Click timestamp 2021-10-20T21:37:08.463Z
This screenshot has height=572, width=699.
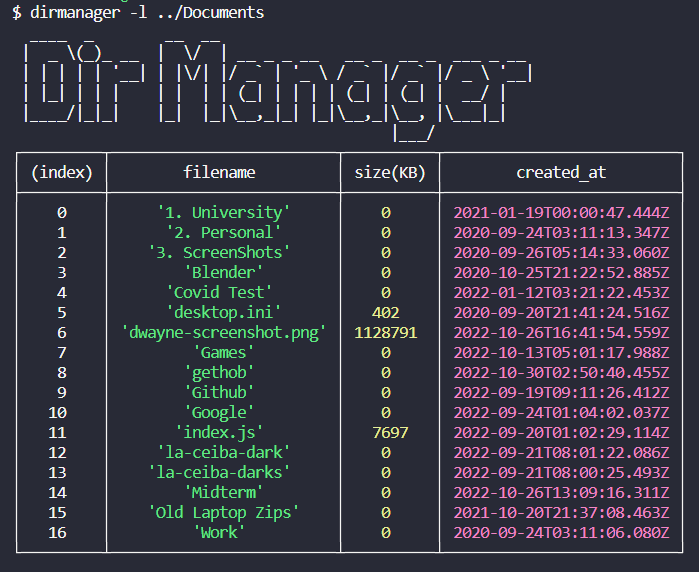click(x=561, y=513)
